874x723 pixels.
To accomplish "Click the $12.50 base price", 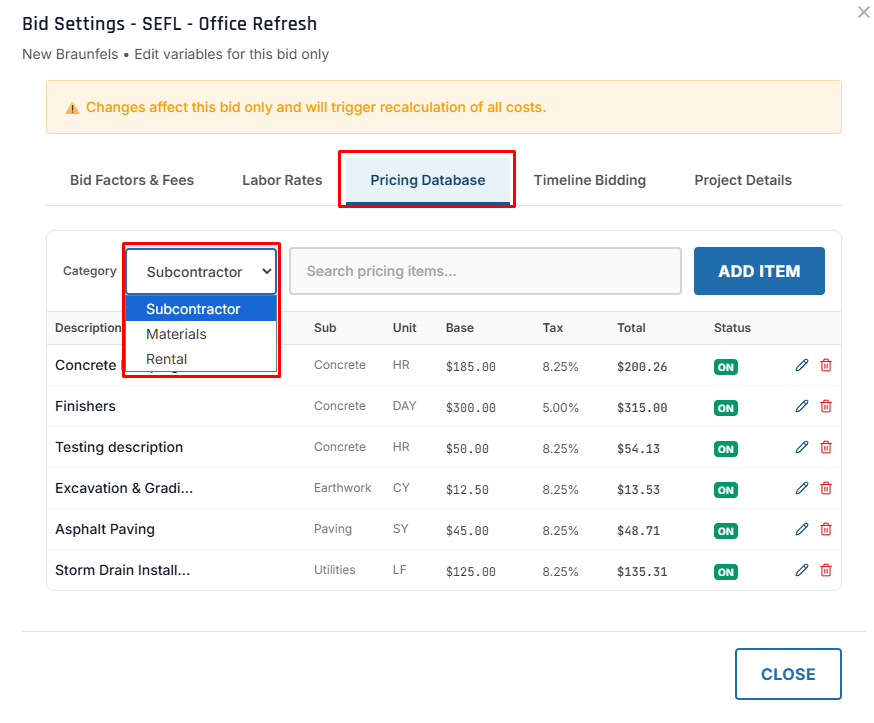I will pos(467,490).
